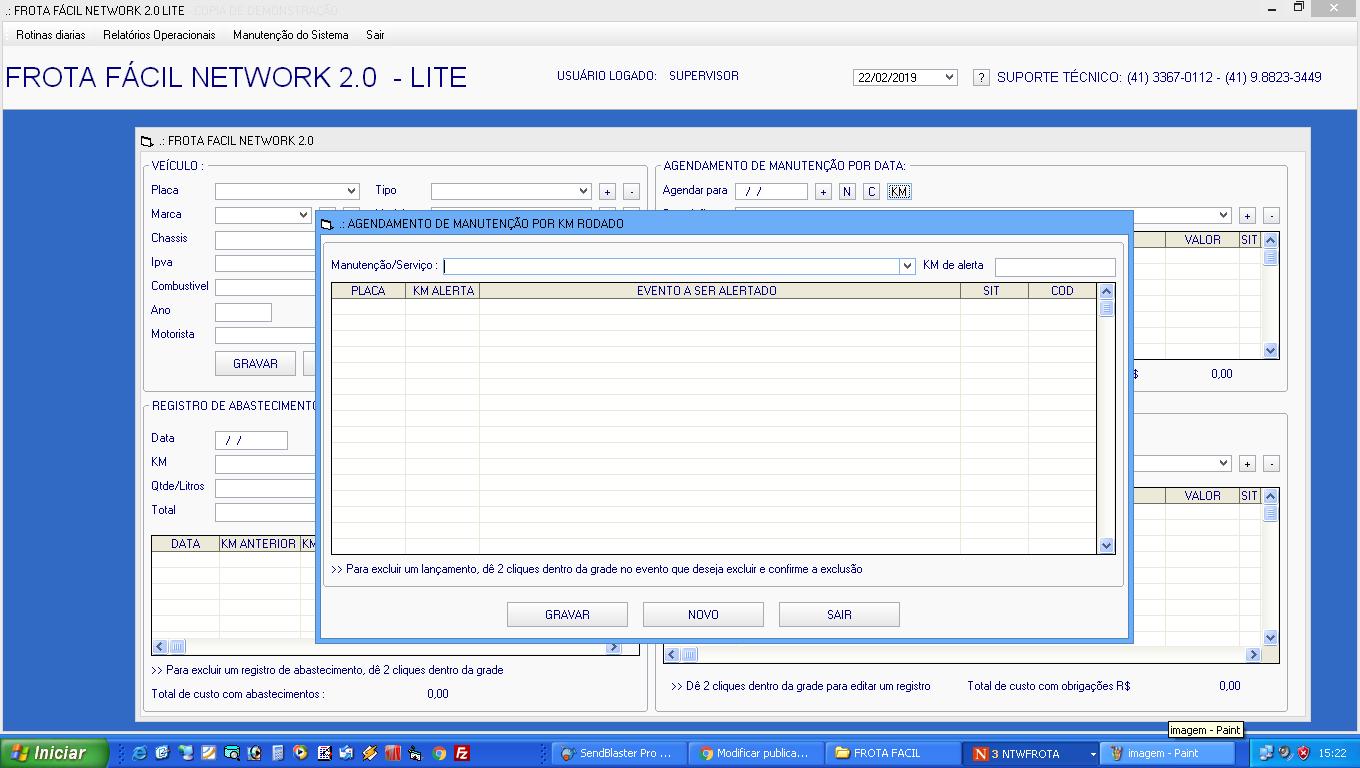Click inside the KM de alerta input field

click(1055, 266)
